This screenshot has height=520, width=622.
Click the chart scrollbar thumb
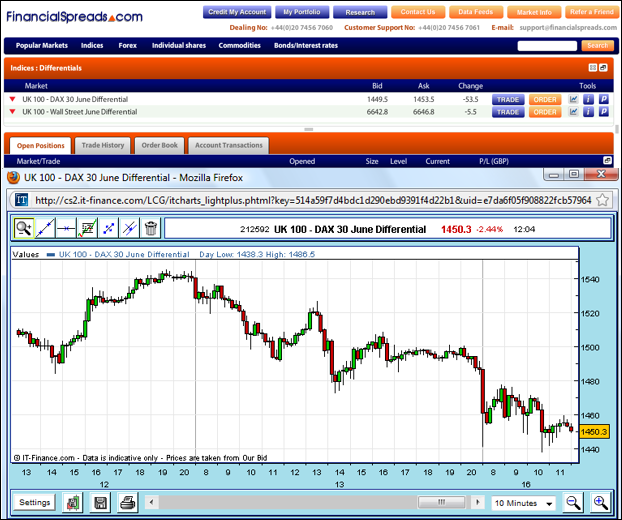pos(442,503)
